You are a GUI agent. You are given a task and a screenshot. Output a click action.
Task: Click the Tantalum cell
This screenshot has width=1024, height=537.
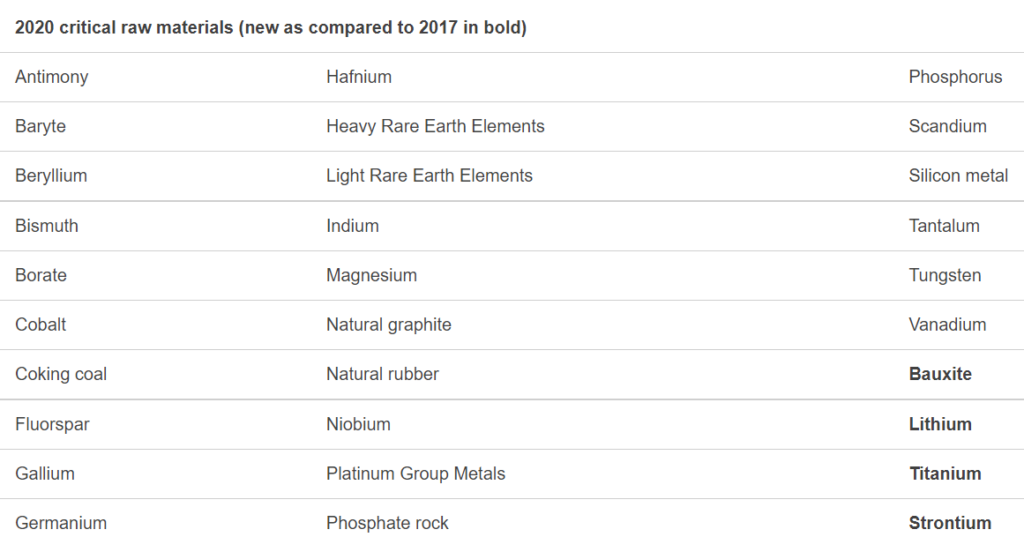[x=944, y=226]
